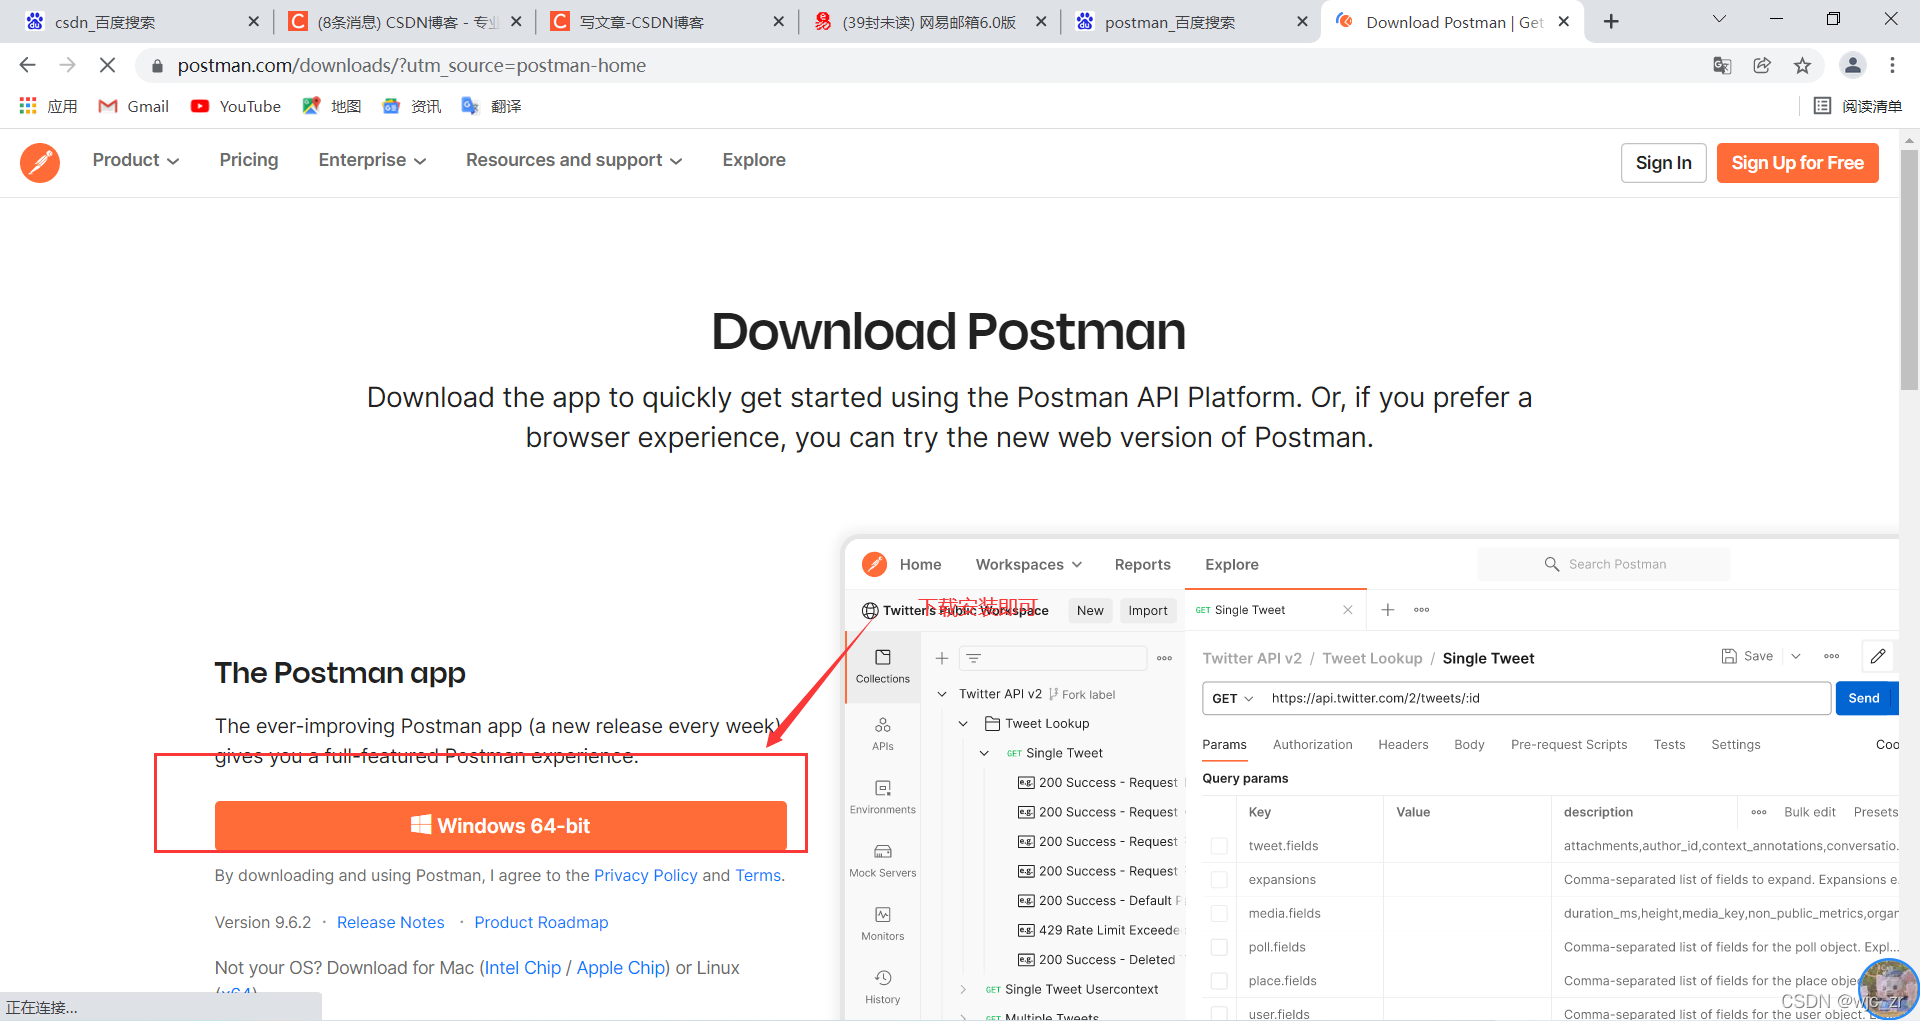The image size is (1920, 1021).
Task: Expand the Enterprise menu dropdown
Action: click(x=372, y=160)
